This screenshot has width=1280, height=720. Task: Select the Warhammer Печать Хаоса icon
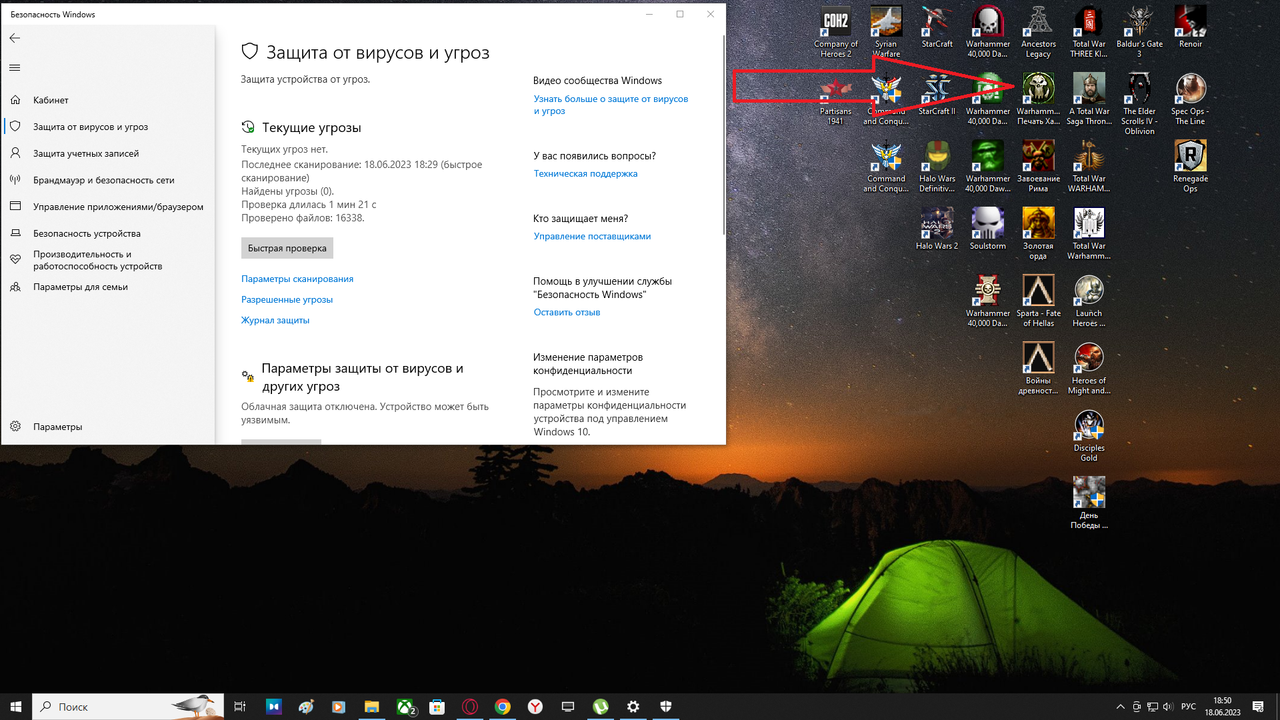(1038, 99)
